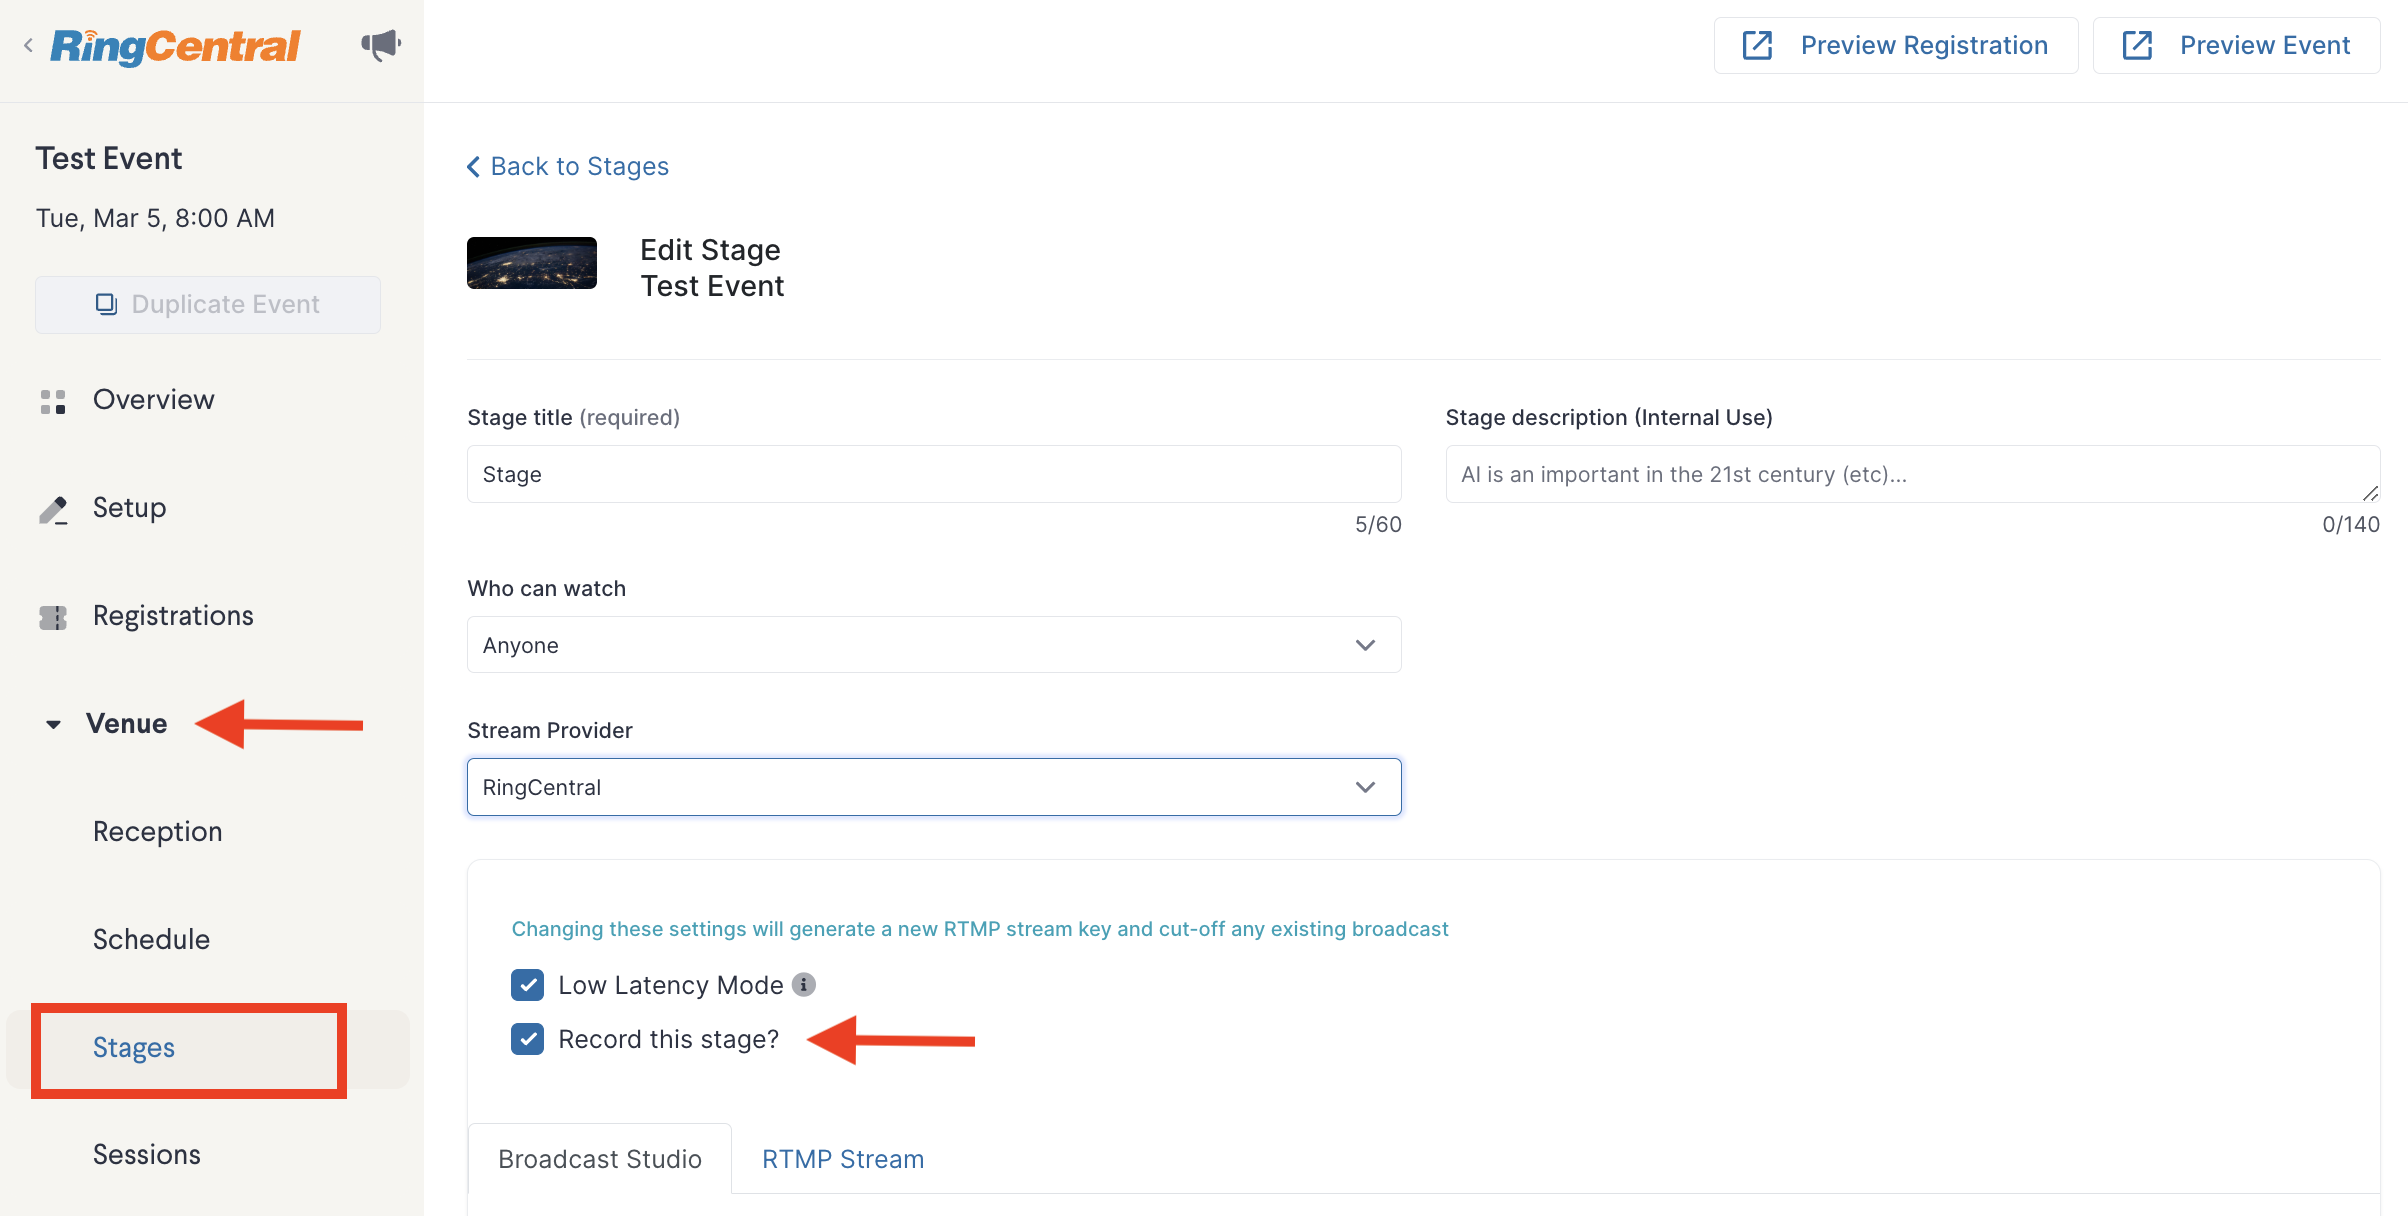Click the Duplicate Event button

tap(208, 304)
